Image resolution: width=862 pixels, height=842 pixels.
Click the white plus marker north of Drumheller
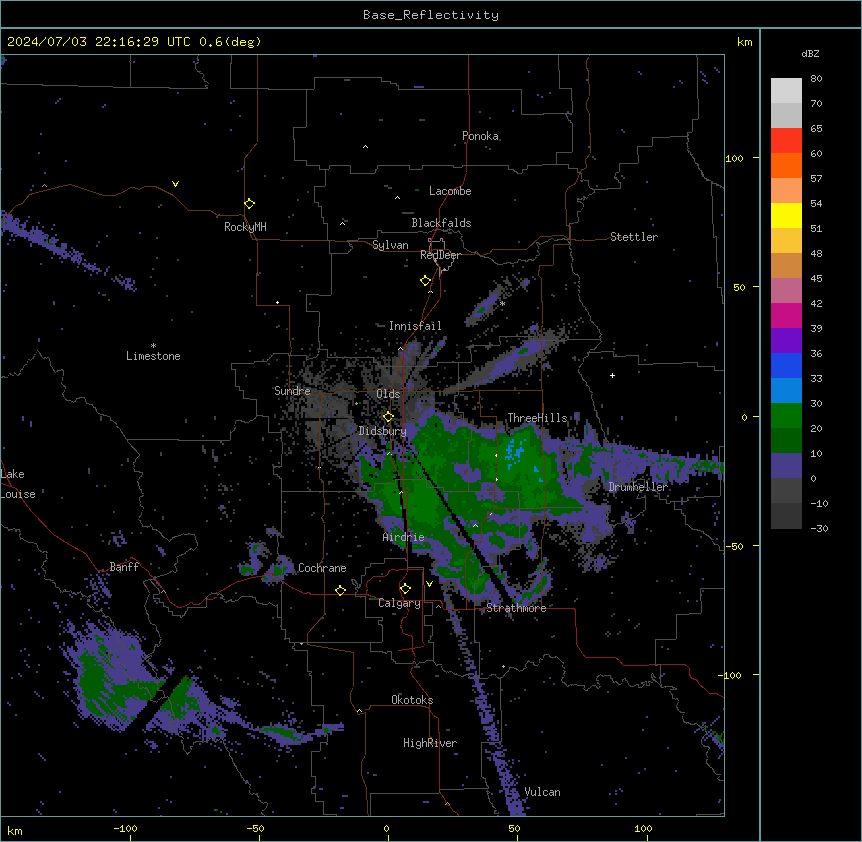(x=612, y=375)
